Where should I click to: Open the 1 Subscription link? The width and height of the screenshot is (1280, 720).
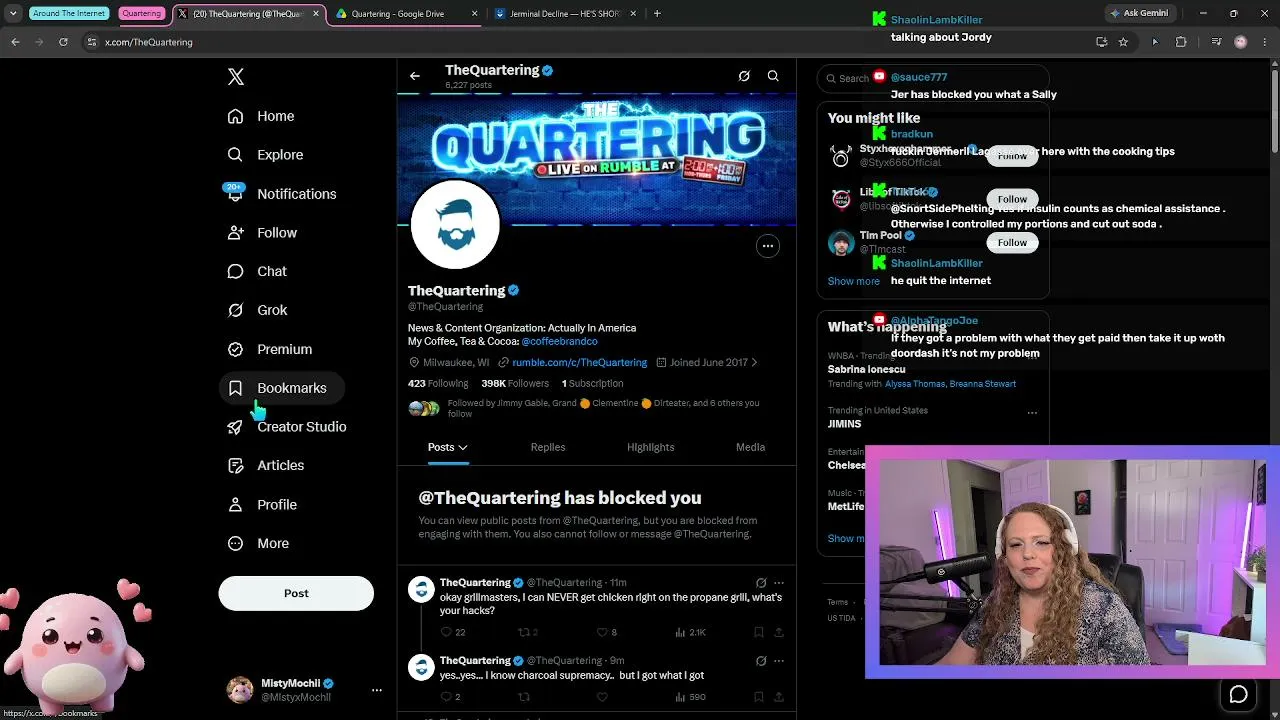592,384
